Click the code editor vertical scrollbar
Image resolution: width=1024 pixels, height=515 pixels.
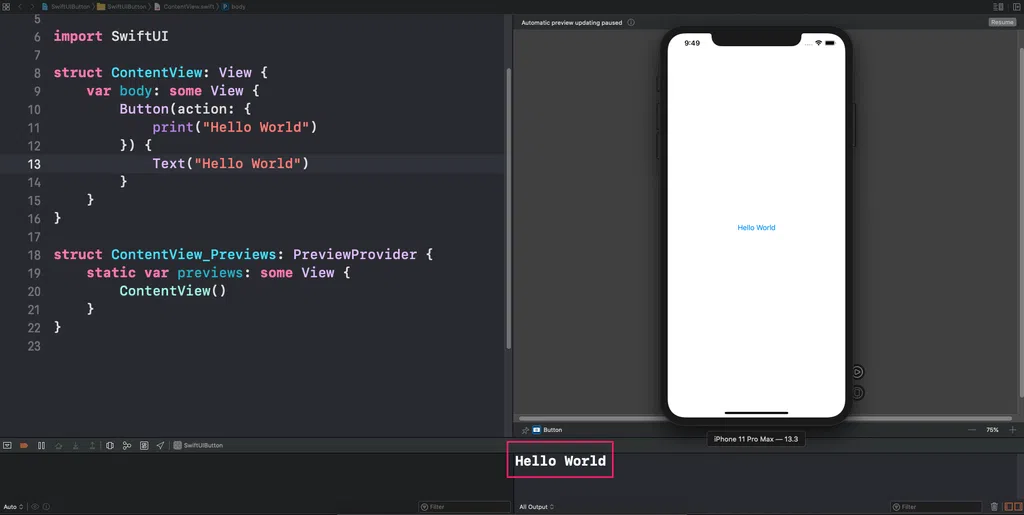(509, 208)
